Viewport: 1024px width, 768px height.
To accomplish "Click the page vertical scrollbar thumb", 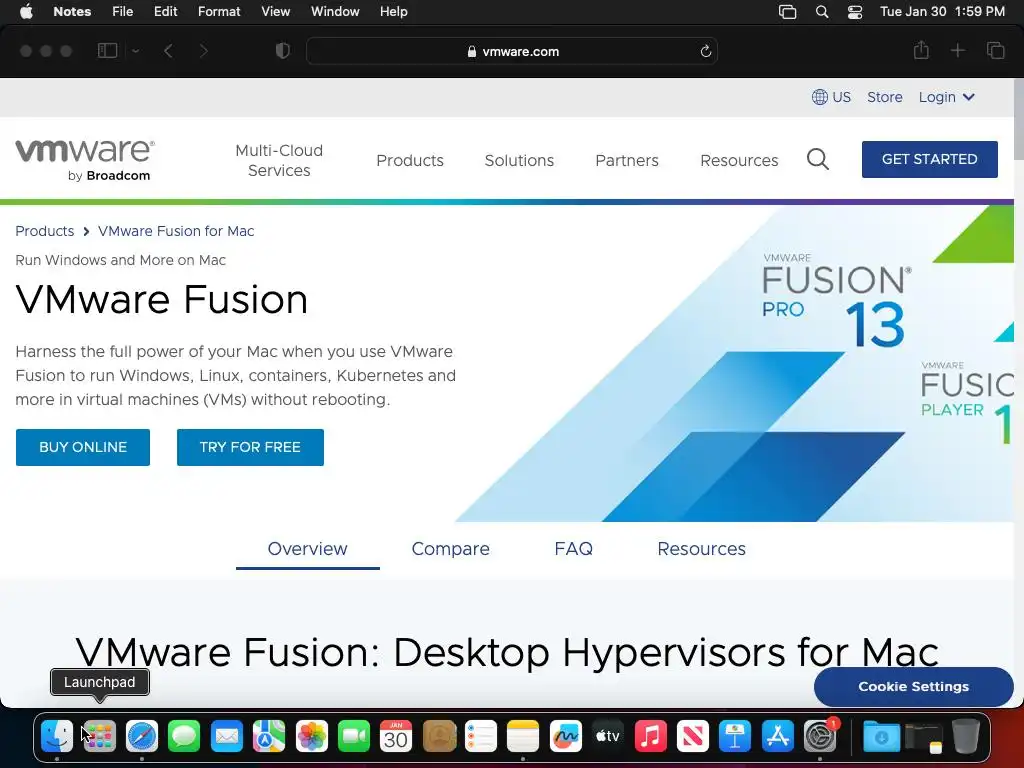I will click(1019, 119).
